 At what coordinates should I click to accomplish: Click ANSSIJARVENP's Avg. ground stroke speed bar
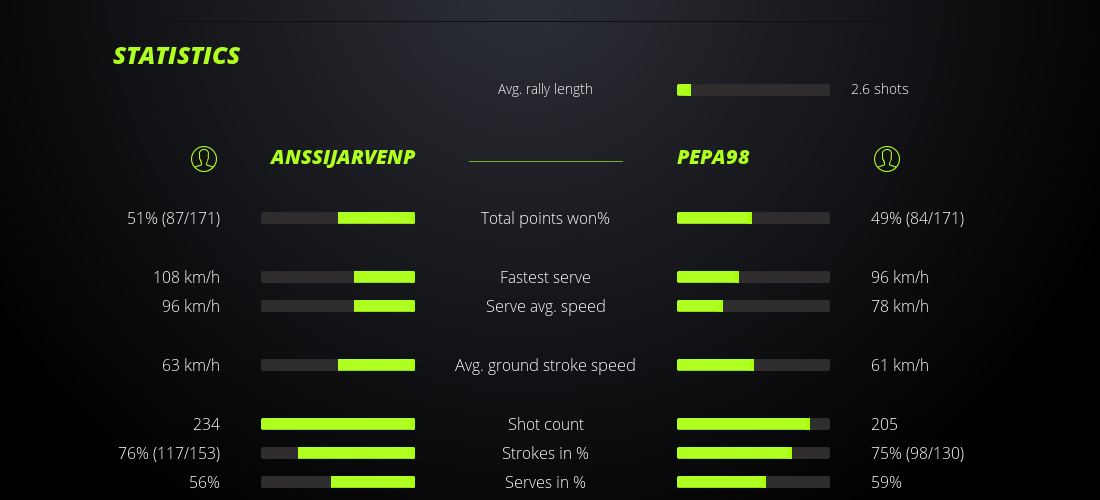(338, 365)
